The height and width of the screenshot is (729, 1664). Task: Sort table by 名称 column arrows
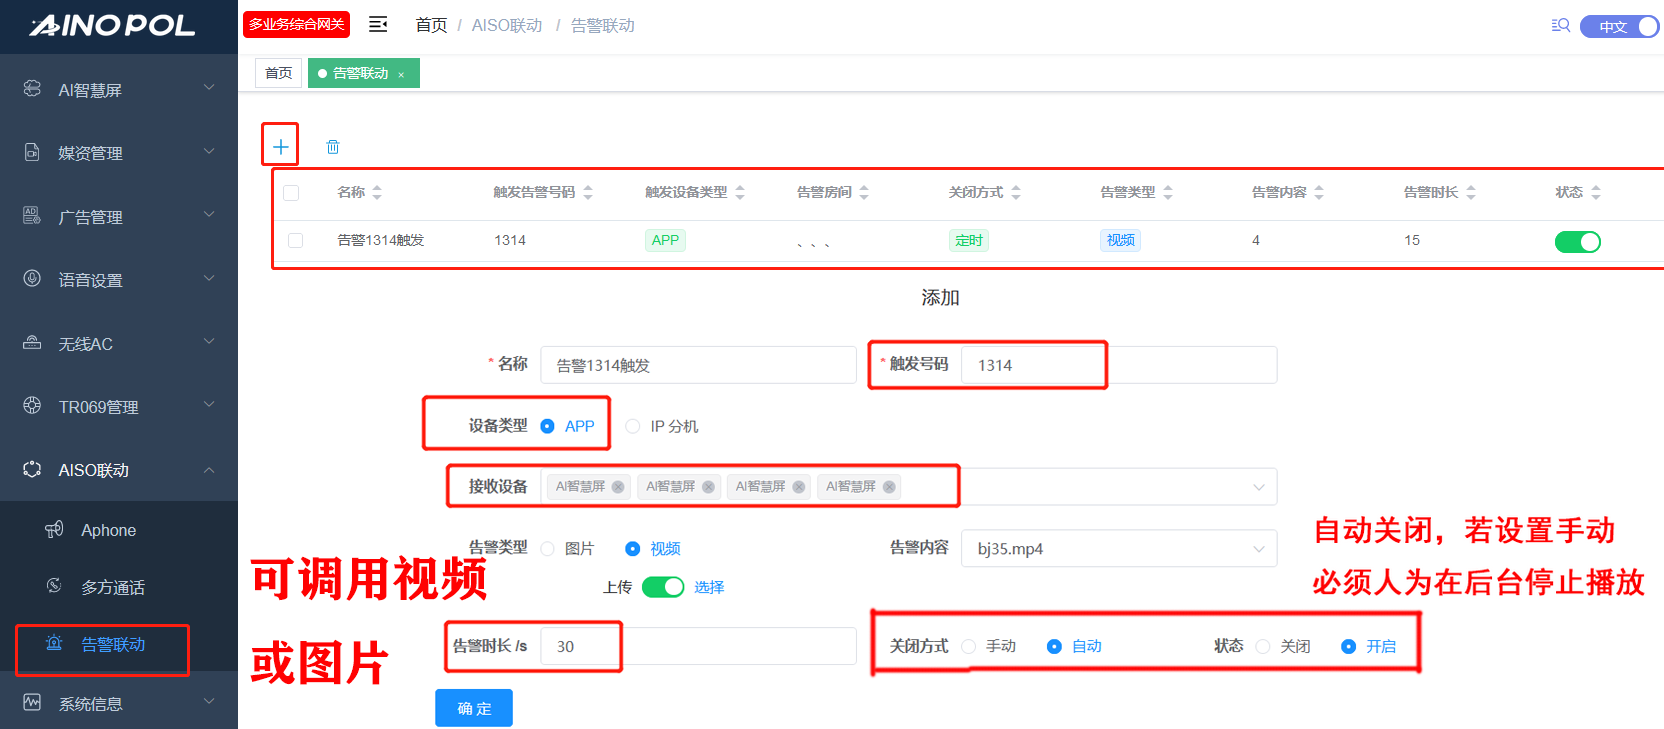coord(377,192)
